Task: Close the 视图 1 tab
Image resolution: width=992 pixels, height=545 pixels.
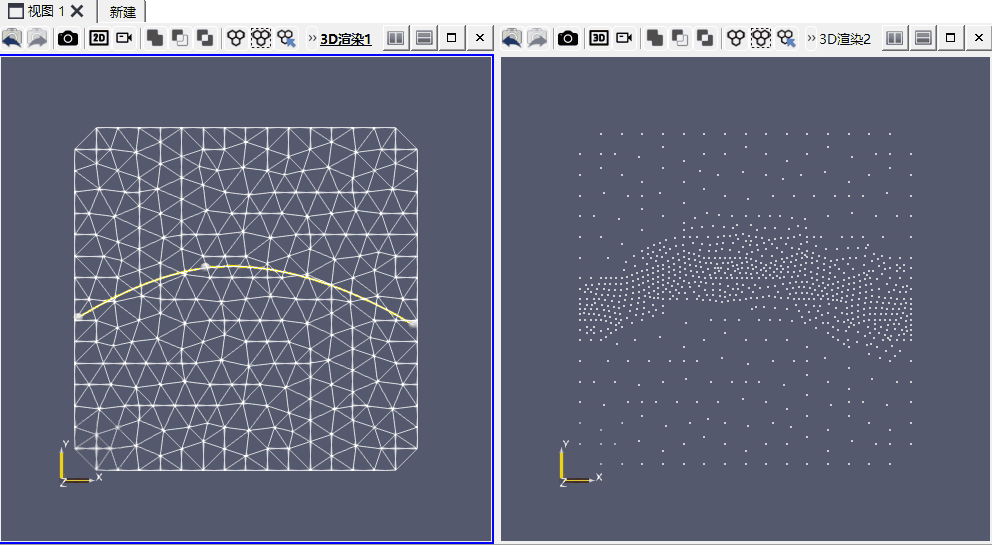Action: 77,11
